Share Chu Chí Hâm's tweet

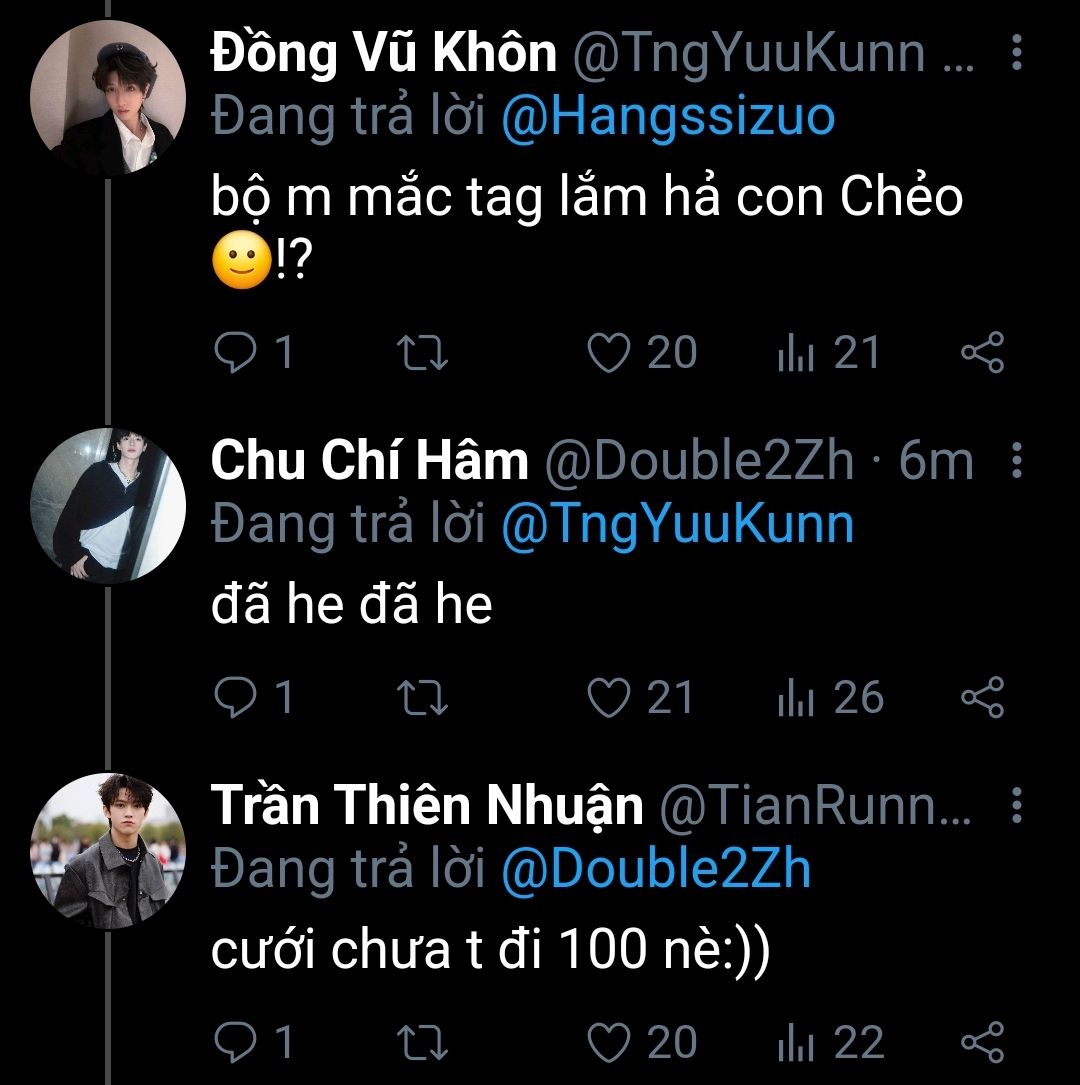(982, 698)
